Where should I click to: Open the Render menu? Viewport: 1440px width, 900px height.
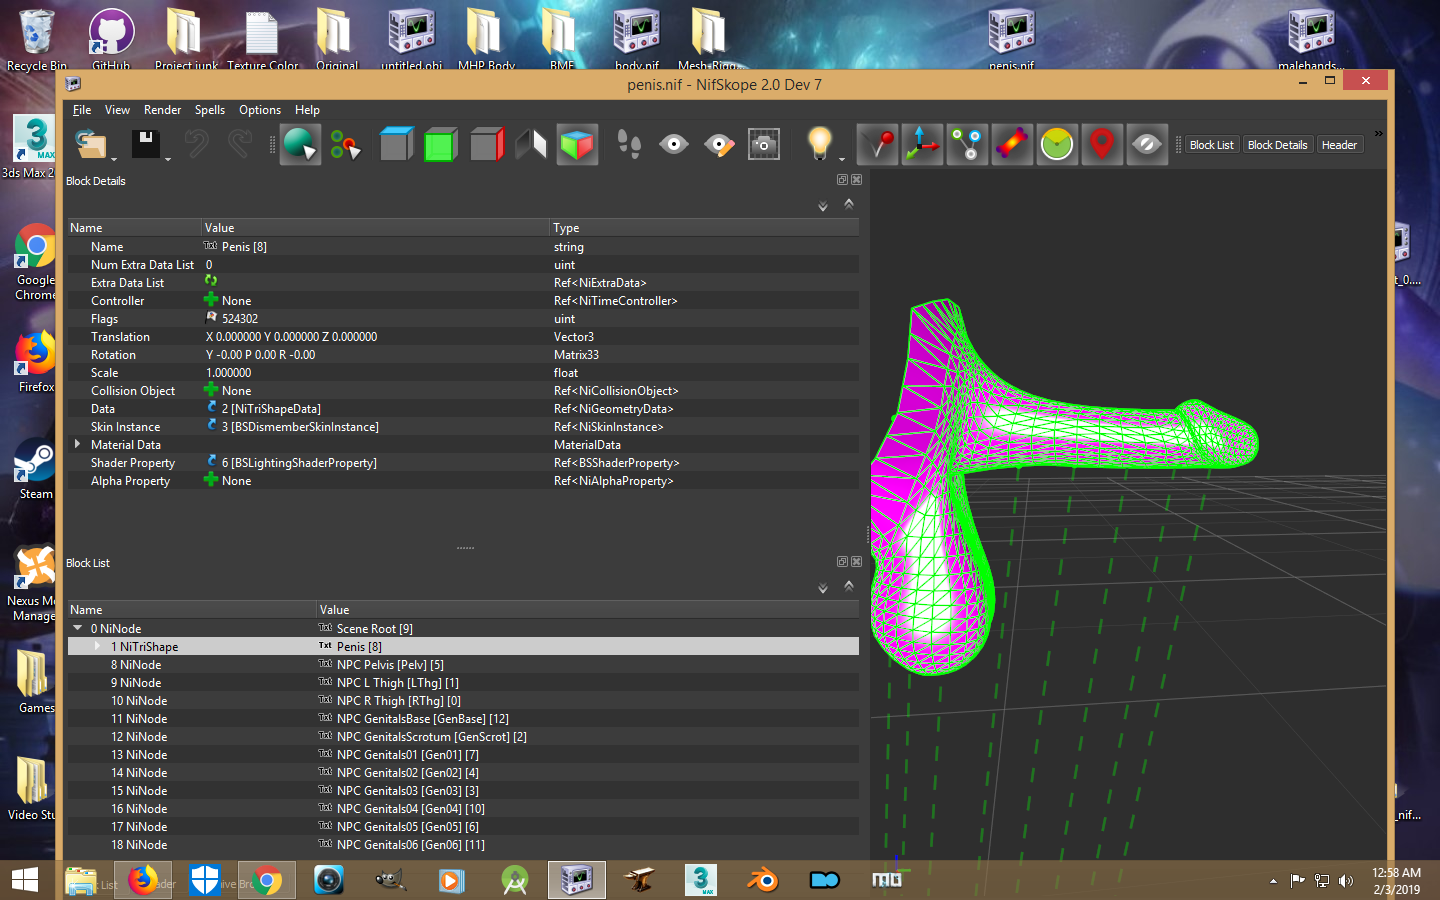[162, 110]
